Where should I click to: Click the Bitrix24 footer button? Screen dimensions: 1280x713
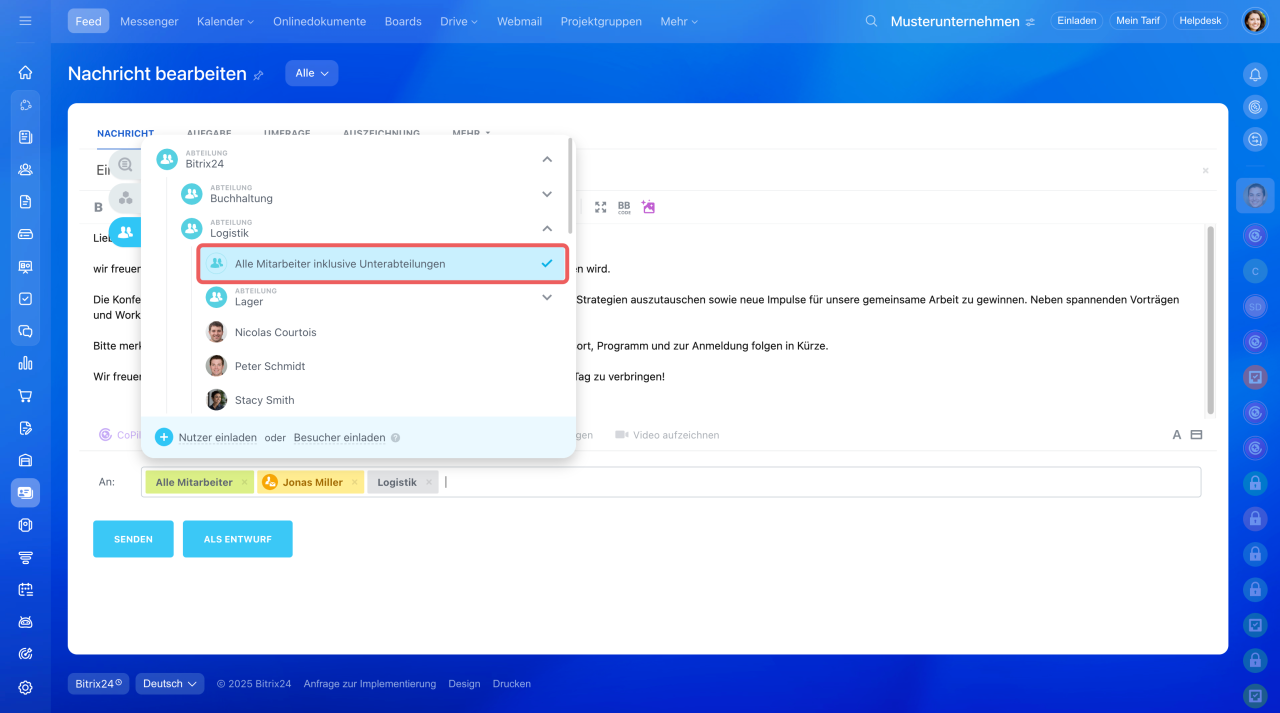coord(98,684)
